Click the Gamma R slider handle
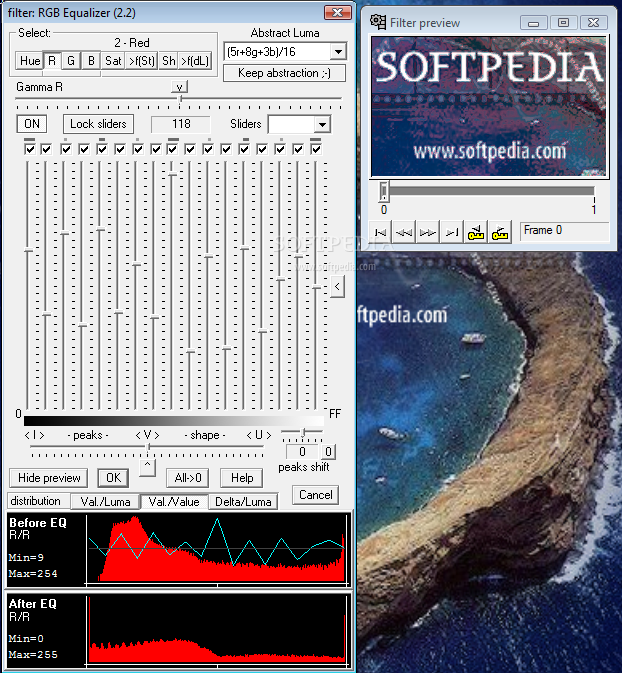Image resolution: width=622 pixels, height=673 pixels. click(180, 99)
